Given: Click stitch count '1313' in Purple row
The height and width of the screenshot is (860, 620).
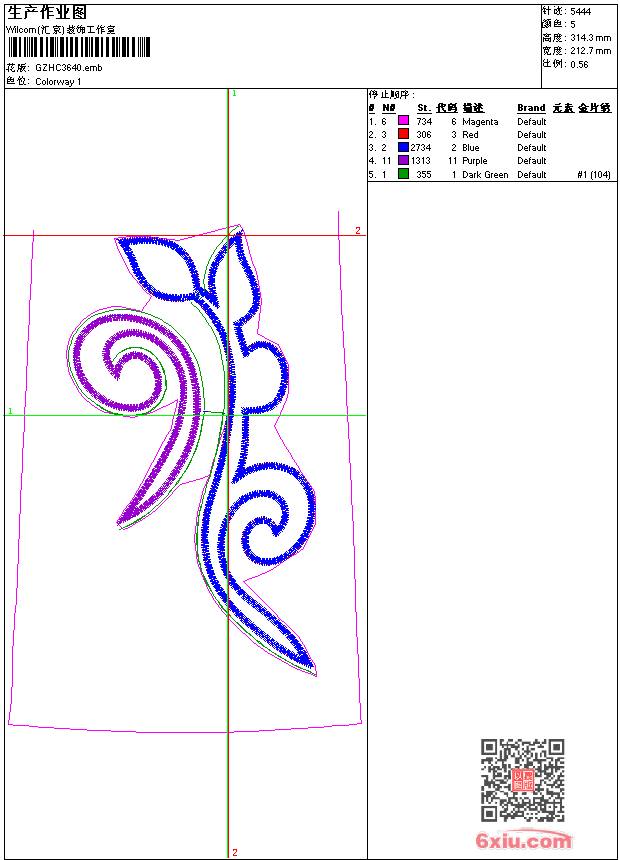Looking at the screenshot, I should point(421,161).
